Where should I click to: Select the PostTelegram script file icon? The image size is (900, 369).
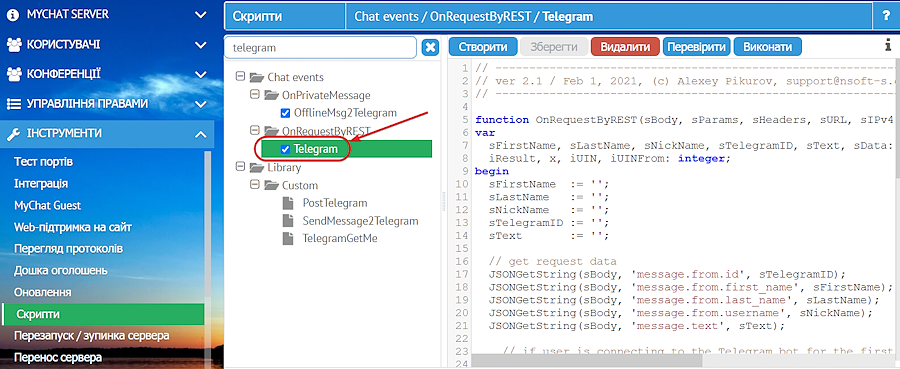pos(289,203)
